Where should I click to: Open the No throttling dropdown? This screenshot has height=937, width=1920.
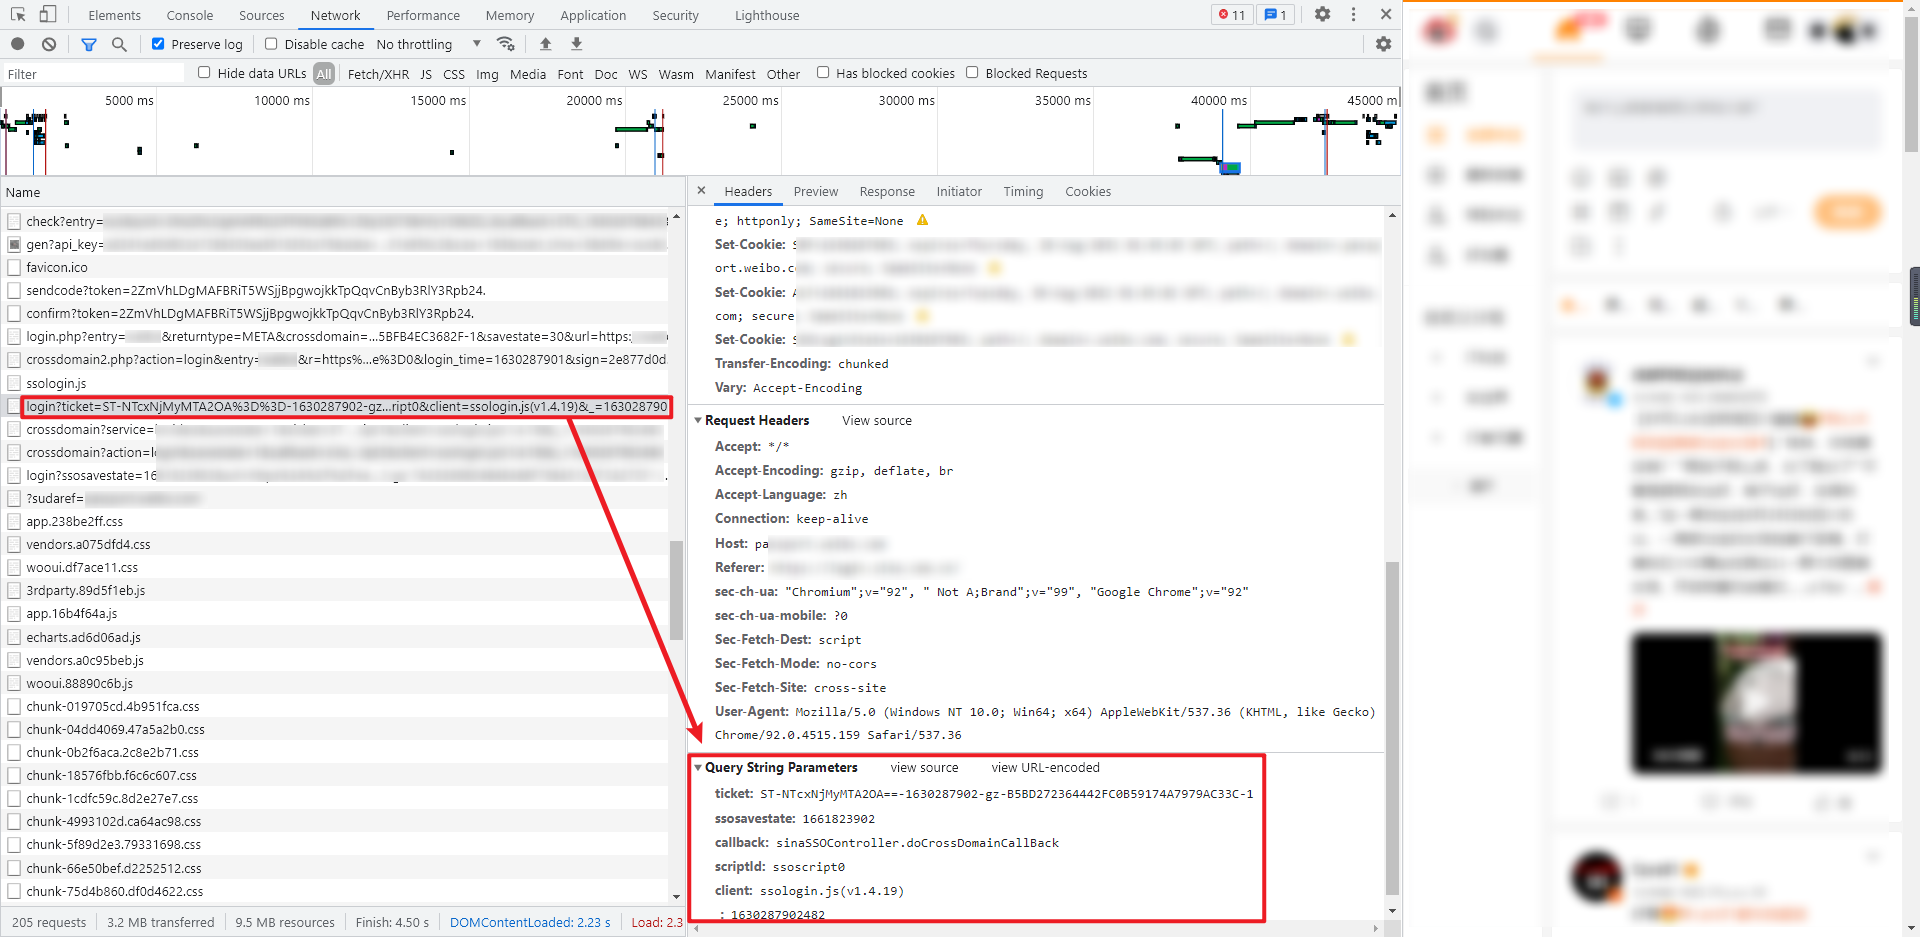click(429, 44)
